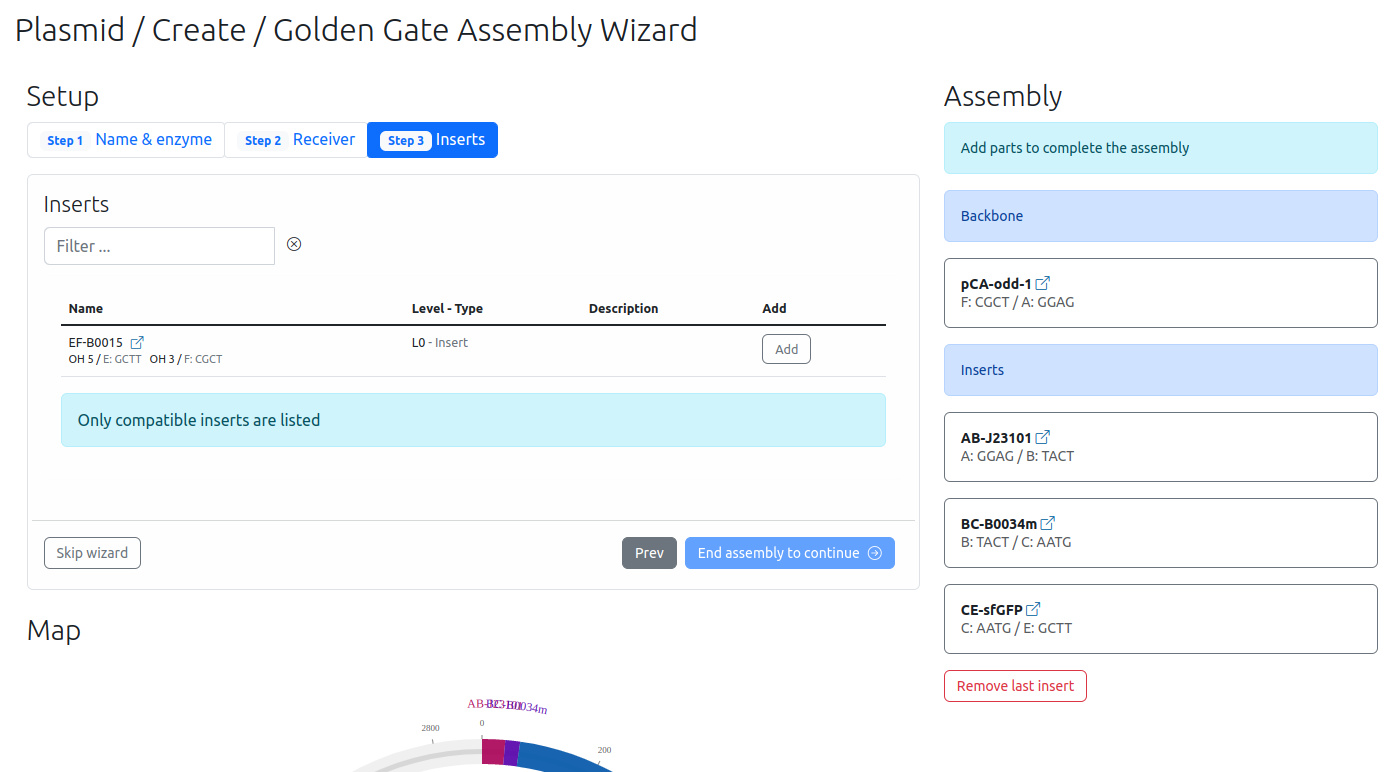Screen dimensions: 1396x772
Task: Switch to Step 2 Receiver tab
Action: [296, 140]
